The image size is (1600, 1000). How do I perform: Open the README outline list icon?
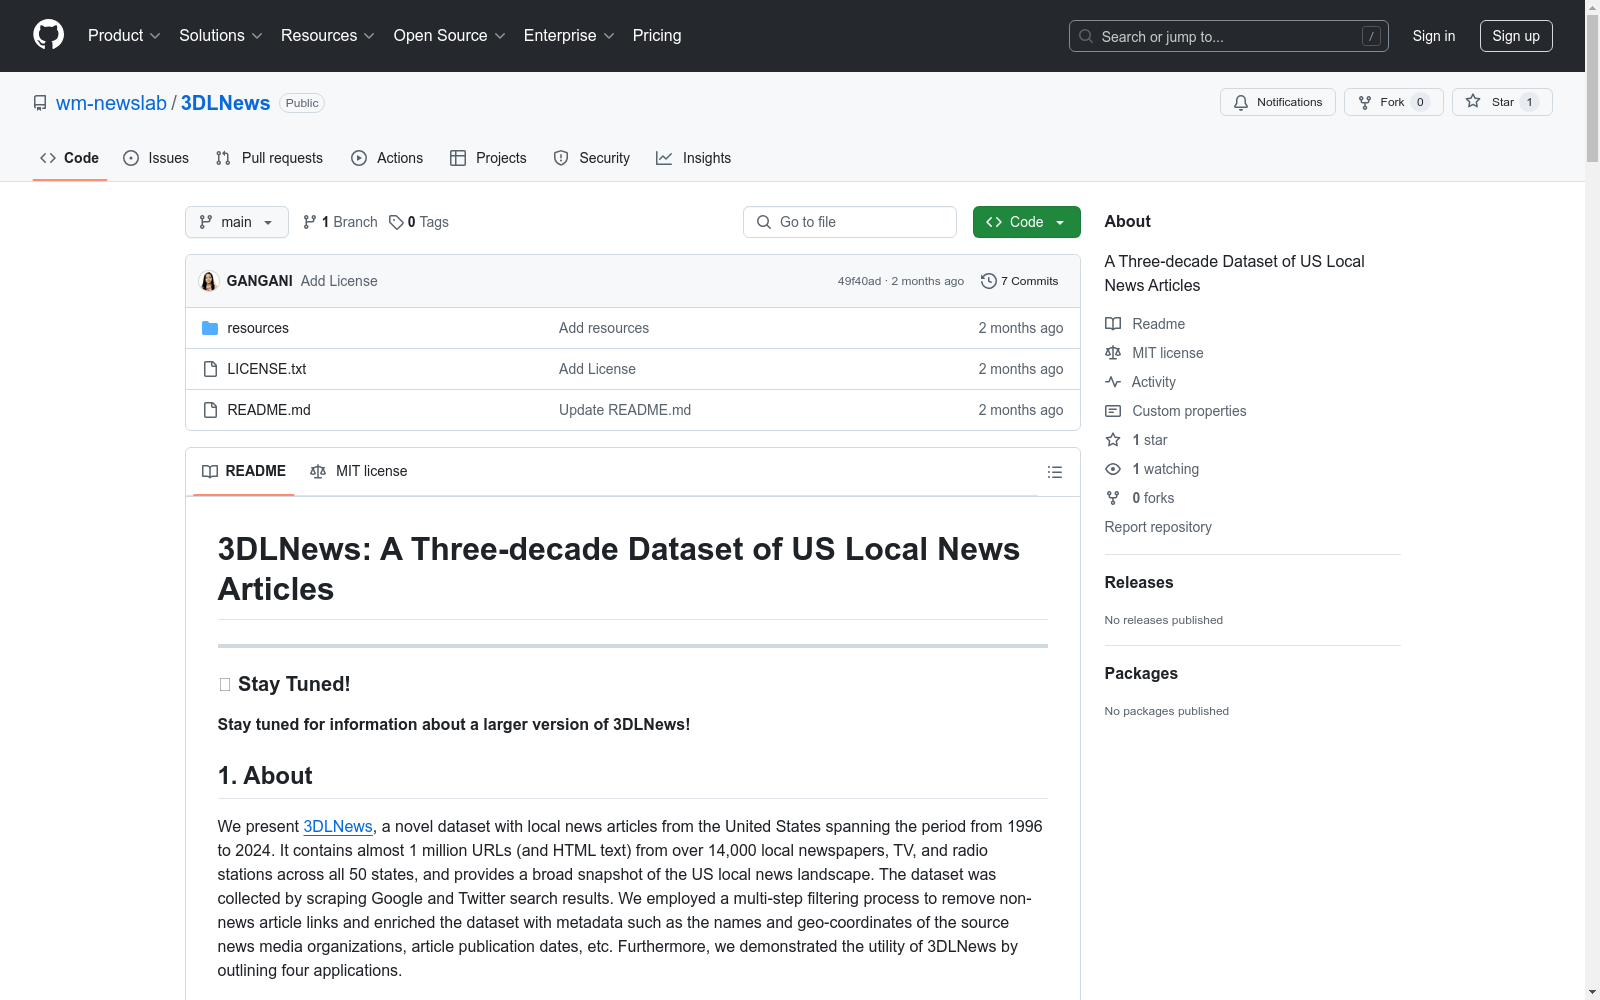pyautogui.click(x=1055, y=472)
